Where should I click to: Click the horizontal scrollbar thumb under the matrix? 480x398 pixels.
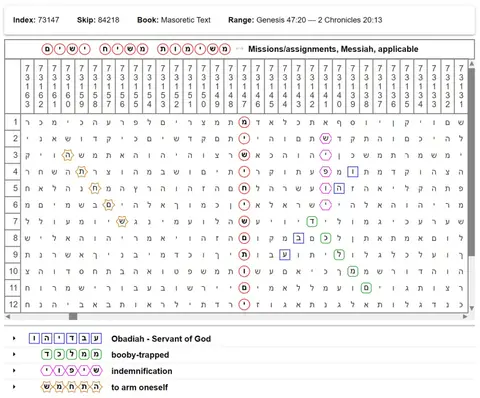pos(73,316)
